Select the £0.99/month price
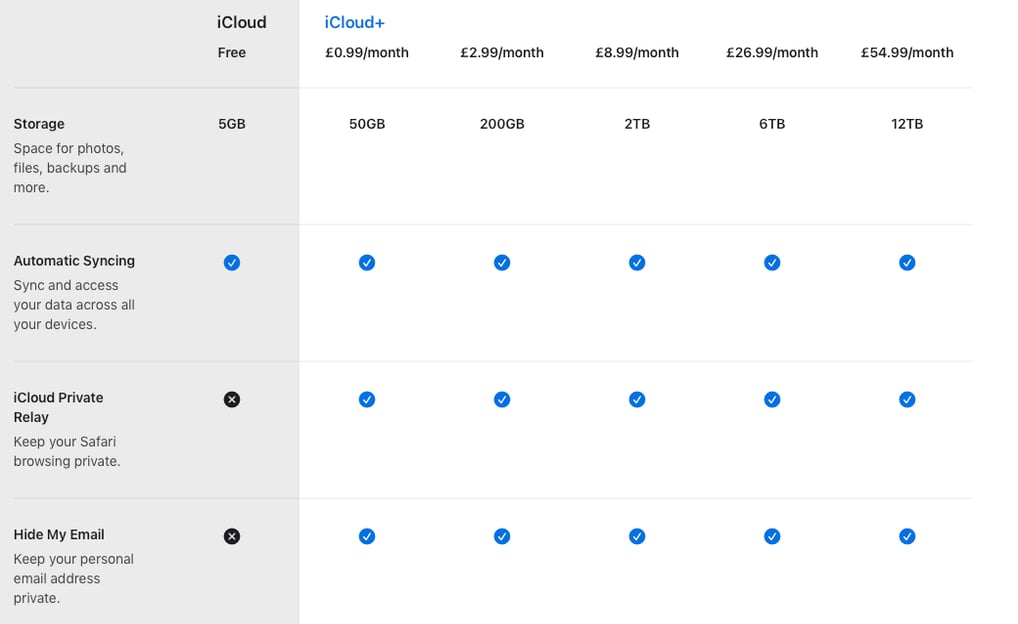 367,53
